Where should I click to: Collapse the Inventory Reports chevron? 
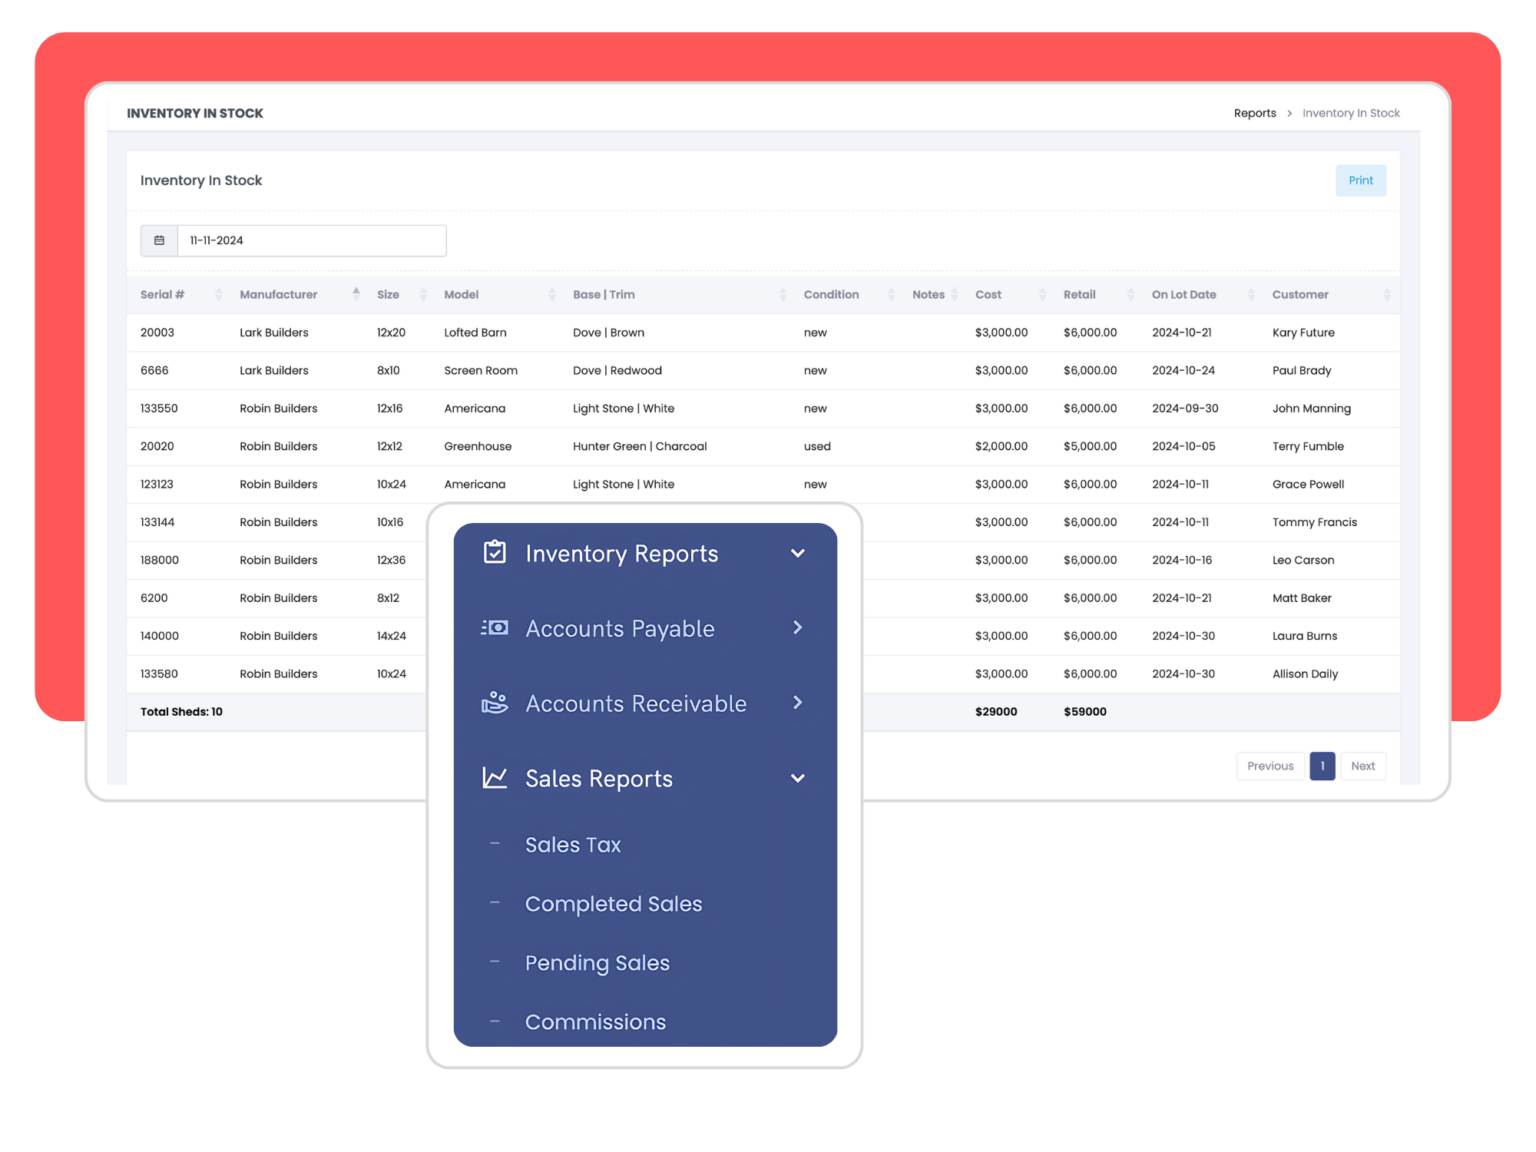coord(798,553)
